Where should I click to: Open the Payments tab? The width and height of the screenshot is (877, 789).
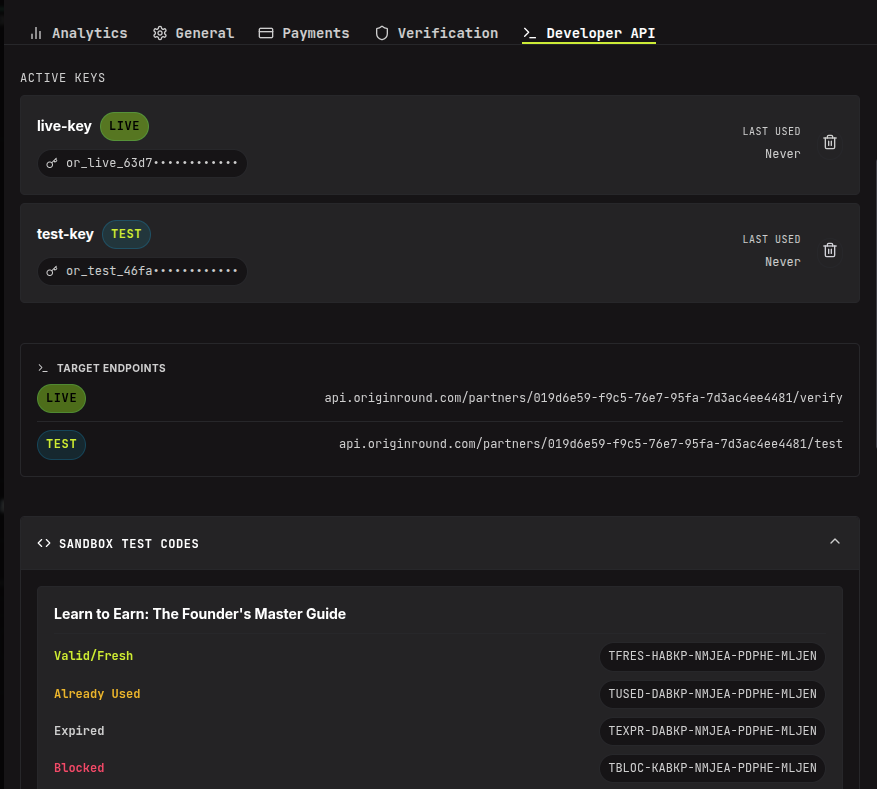304,33
